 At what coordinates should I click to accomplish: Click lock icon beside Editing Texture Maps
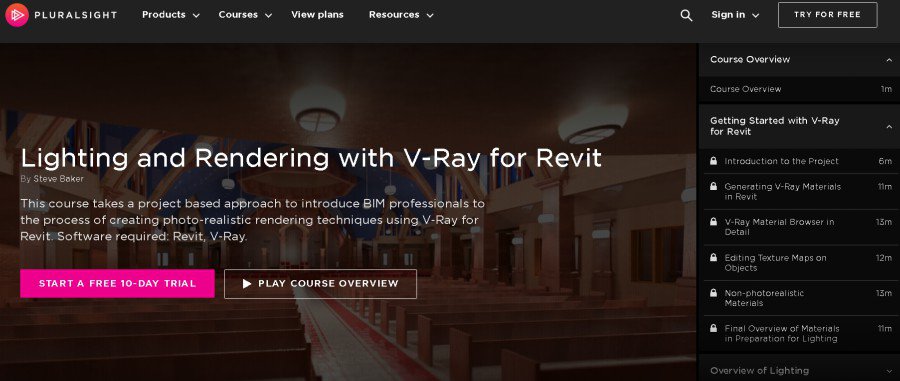(x=713, y=258)
